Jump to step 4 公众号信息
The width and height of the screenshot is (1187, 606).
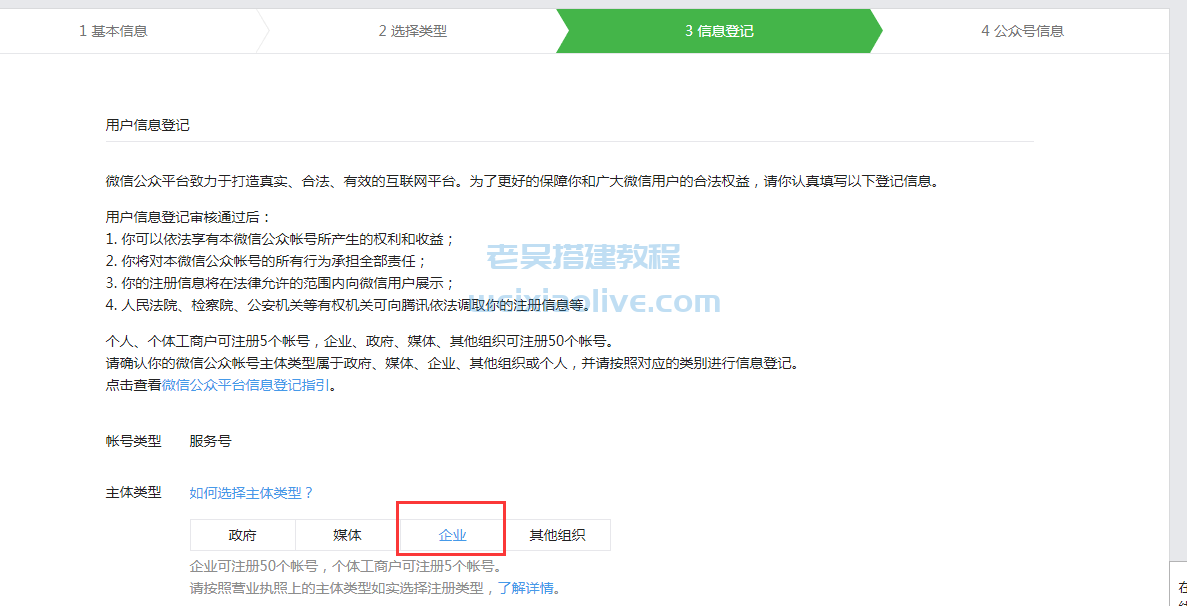click(1019, 30)
